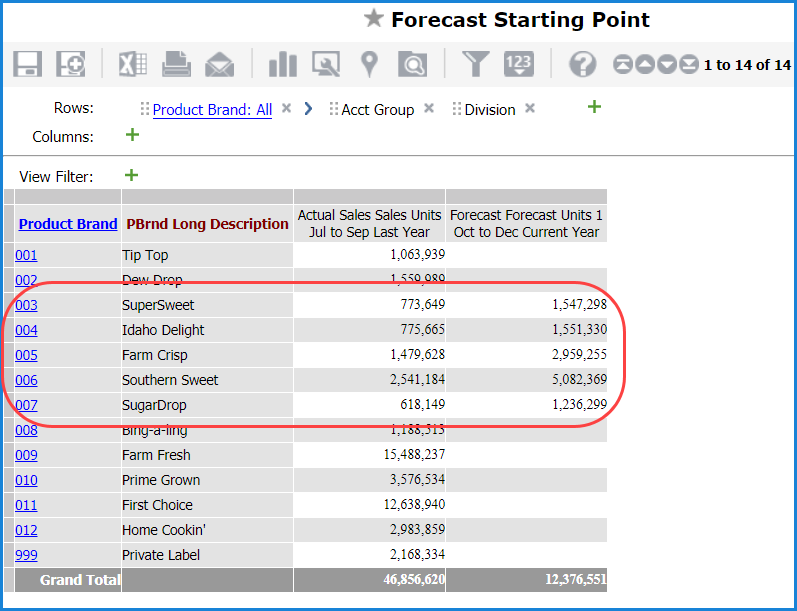Remove Product Brand from rows
The height and width of the screenshot is (611, 797).
coord(287,108)
